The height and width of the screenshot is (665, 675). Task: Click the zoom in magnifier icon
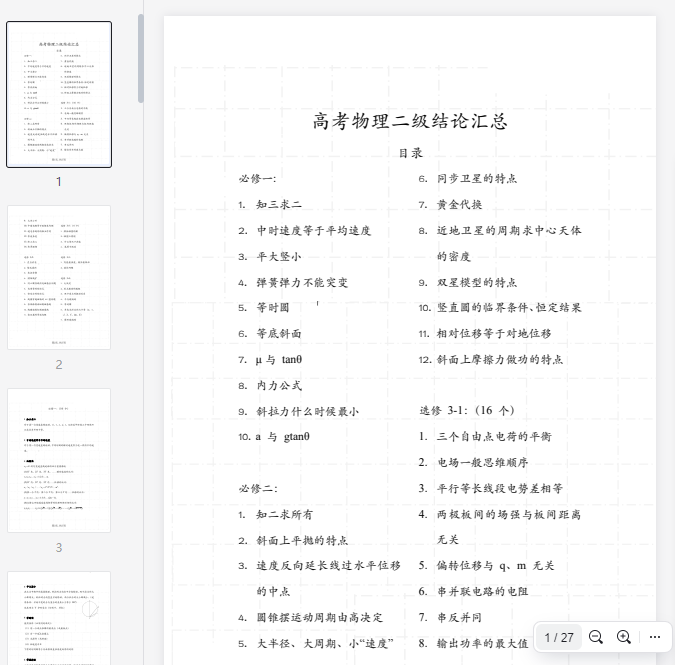(x=624, y=637)
